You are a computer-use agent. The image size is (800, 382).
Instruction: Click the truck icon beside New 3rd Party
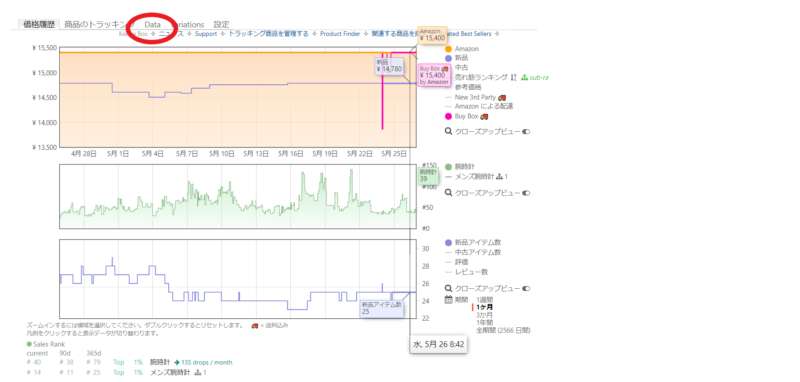click(x=502, y=97)
